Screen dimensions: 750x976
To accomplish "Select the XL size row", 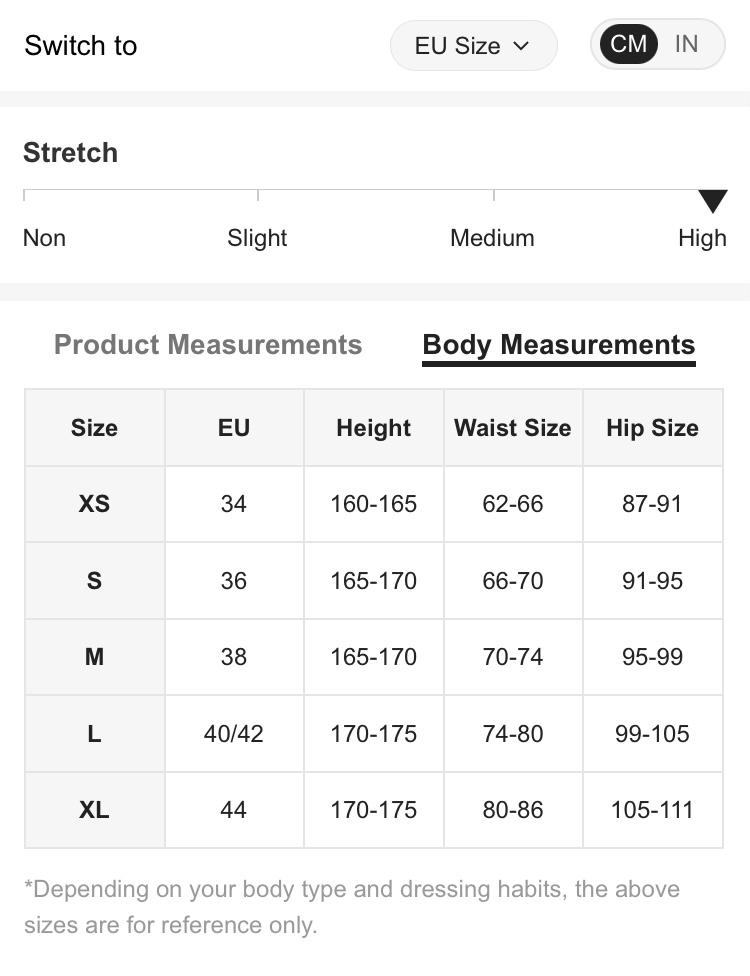I will pos(94,810).
